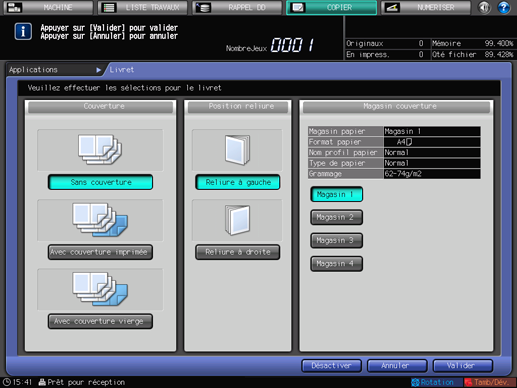This screenshot has width=517, height=388.
Task: Click the 15:41 time display
Action: [22, 382]
